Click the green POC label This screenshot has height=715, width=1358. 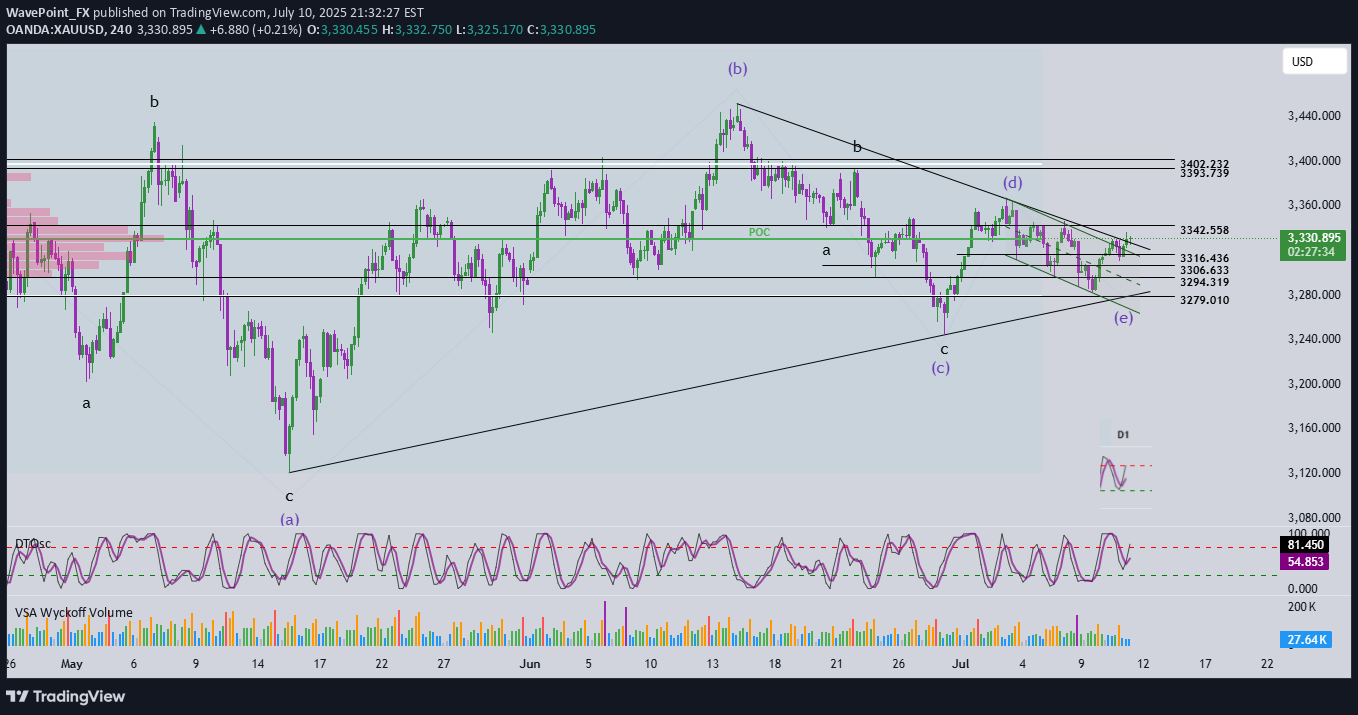click(x=760, y=232)
